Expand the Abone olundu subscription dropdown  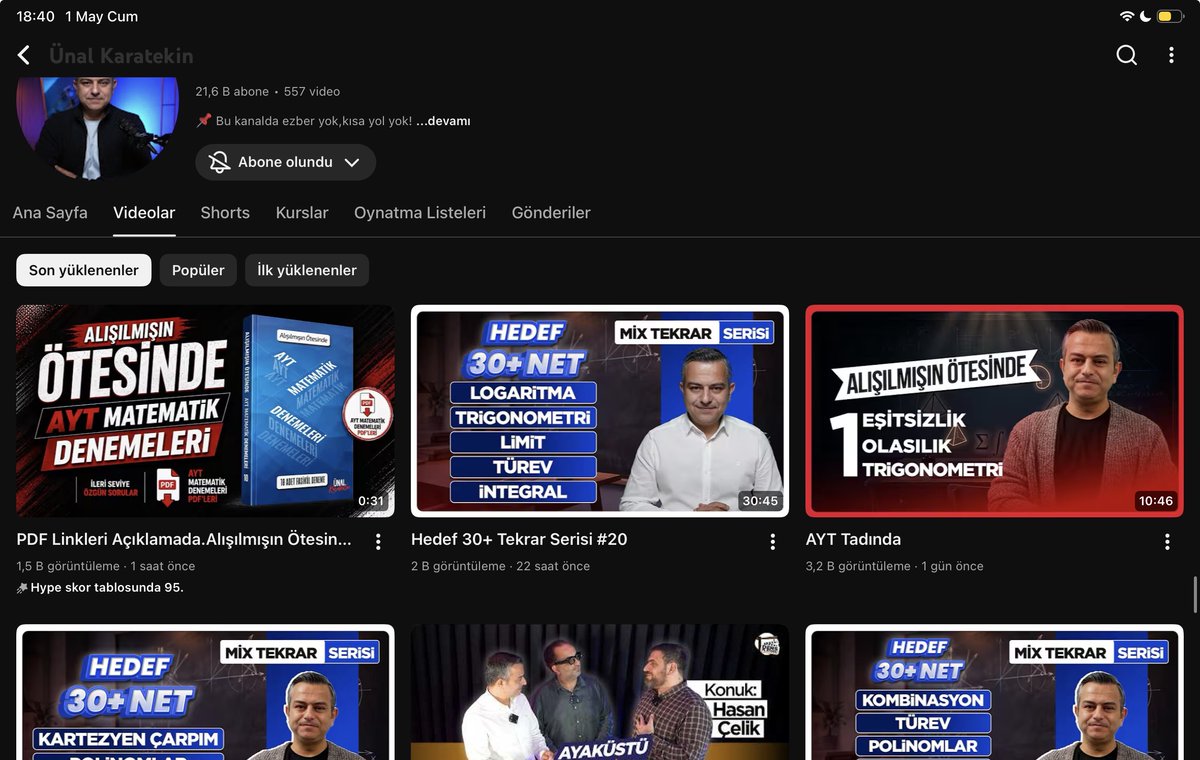[351, 162]
